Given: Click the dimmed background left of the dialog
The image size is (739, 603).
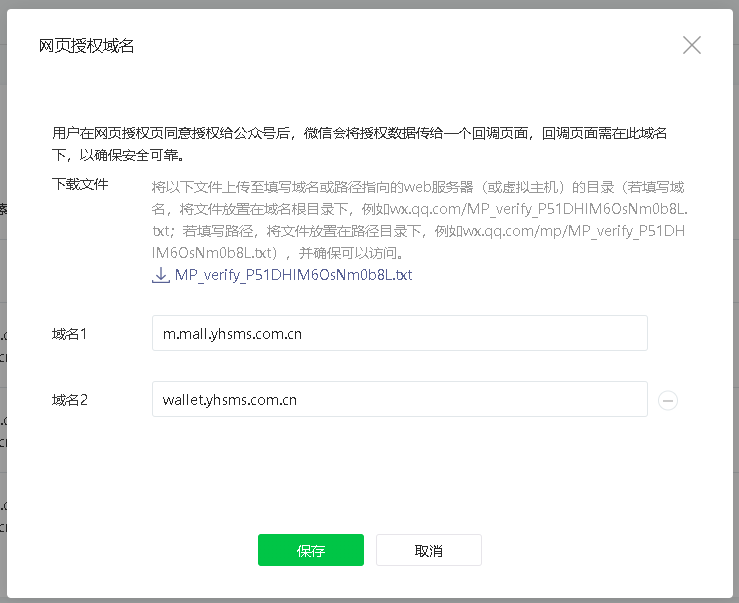Looking at the screenshot, I should pyautogui.click(x=3, y=300).
